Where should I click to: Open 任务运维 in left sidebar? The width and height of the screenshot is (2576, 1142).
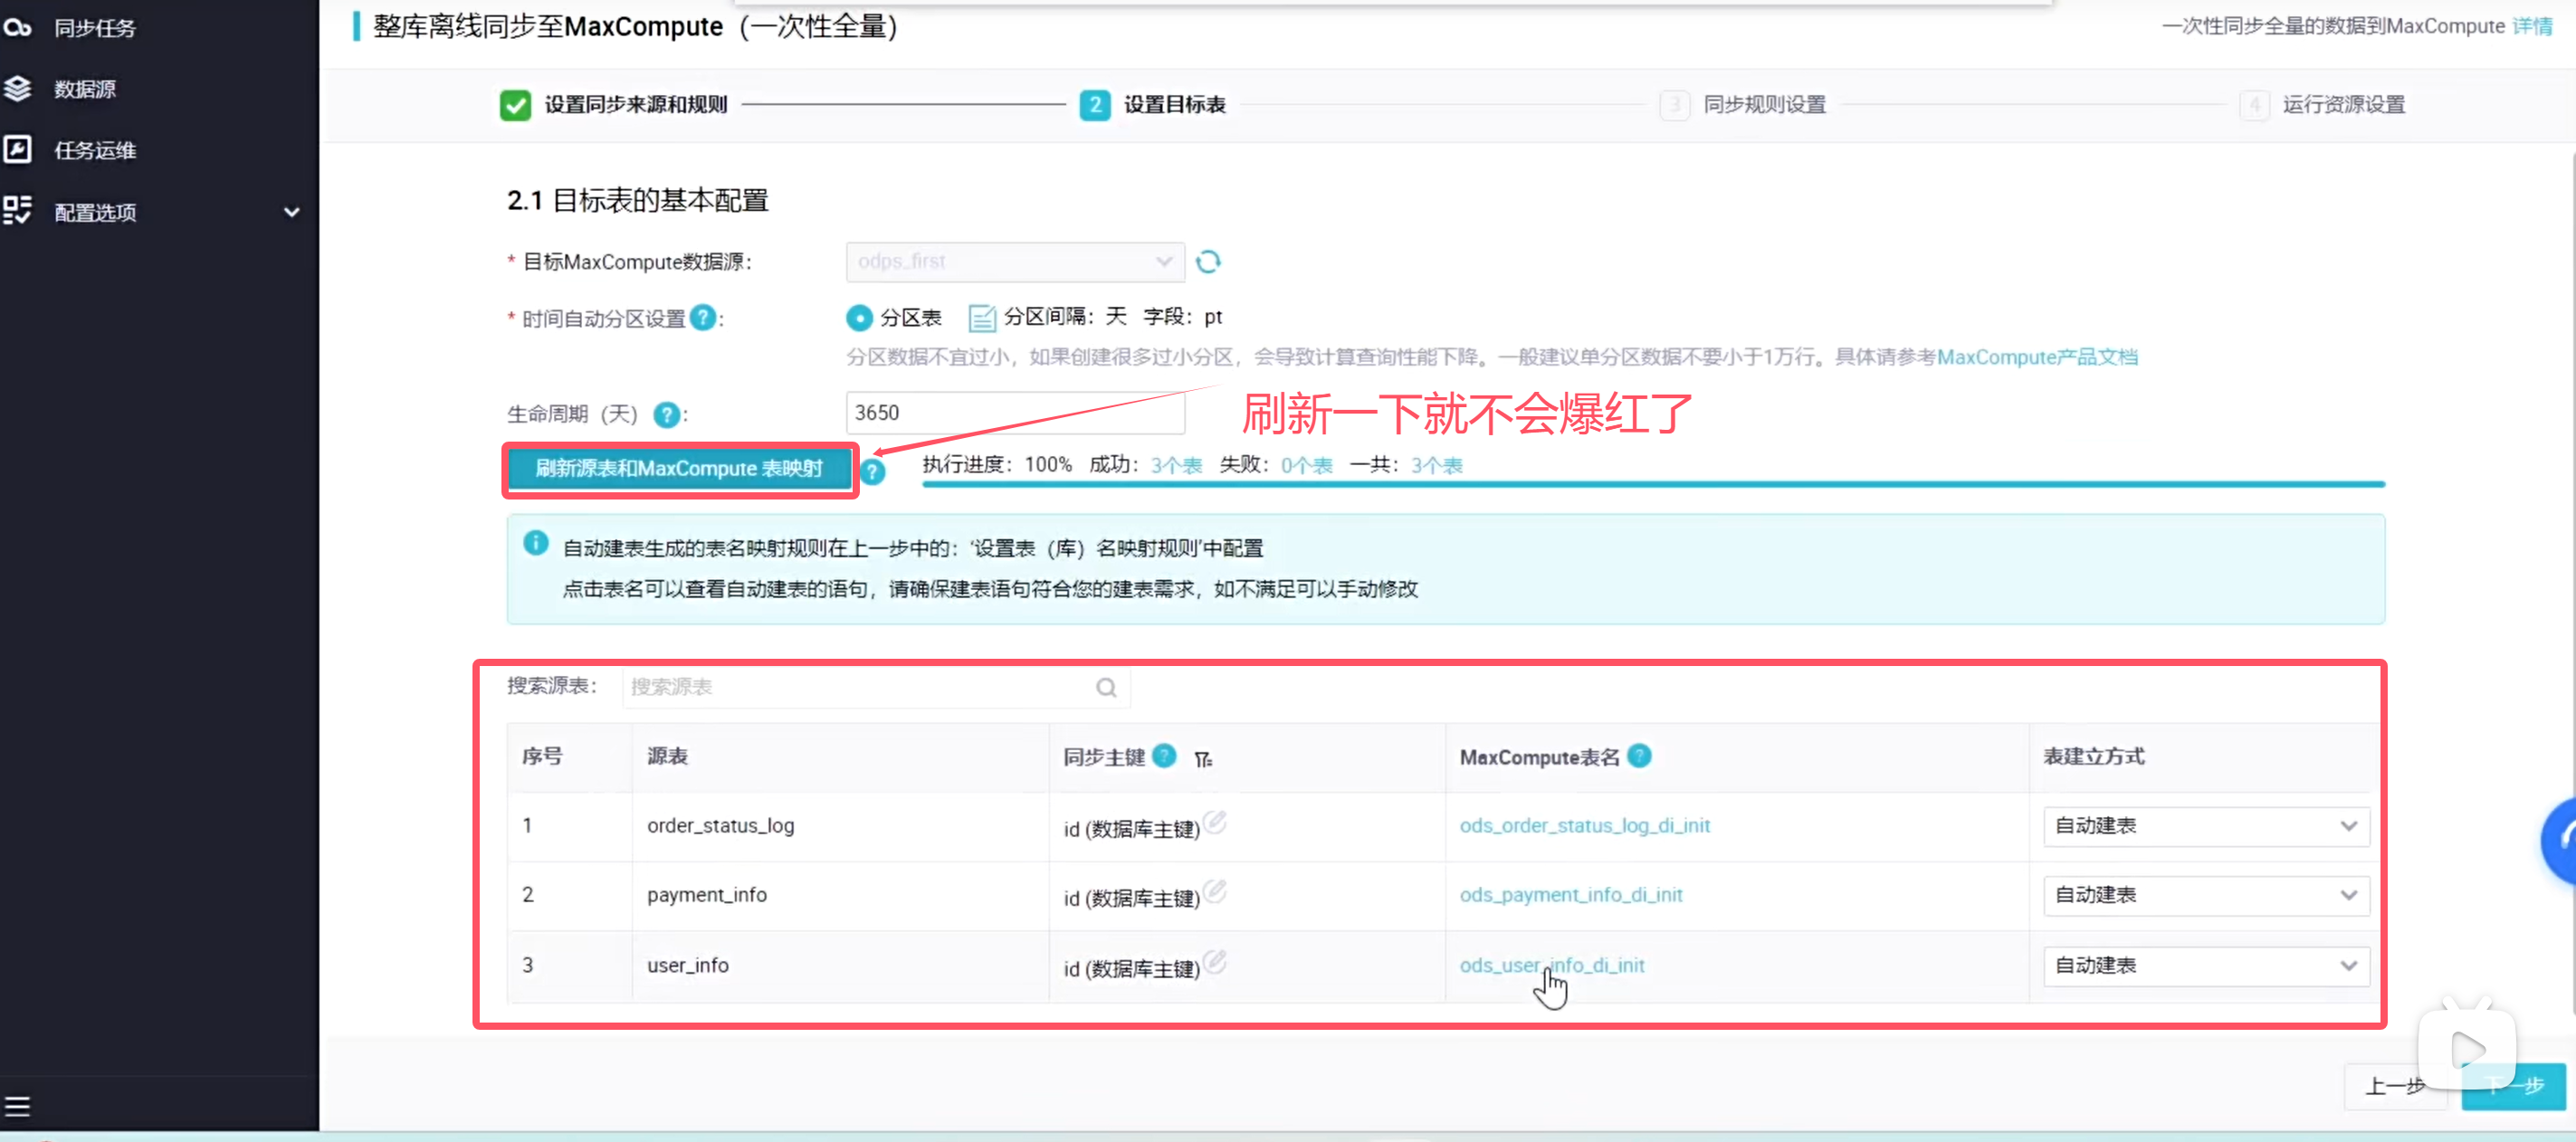click(x=94, y=150)
